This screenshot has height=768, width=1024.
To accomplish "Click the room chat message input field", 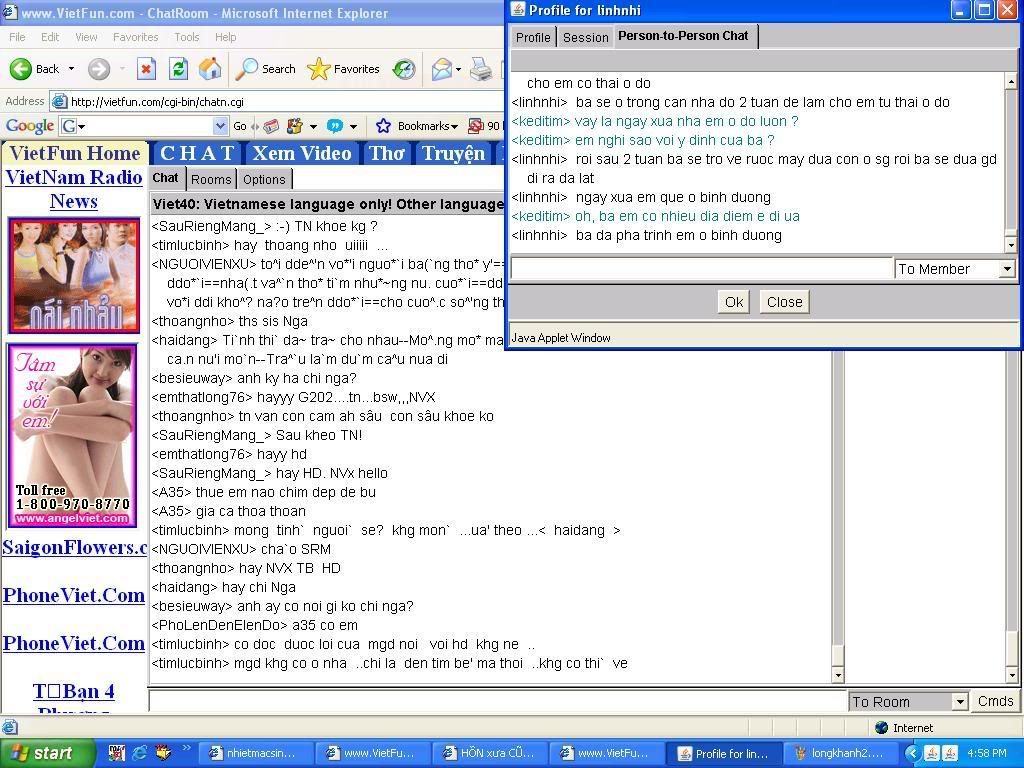I will point(498,701).
